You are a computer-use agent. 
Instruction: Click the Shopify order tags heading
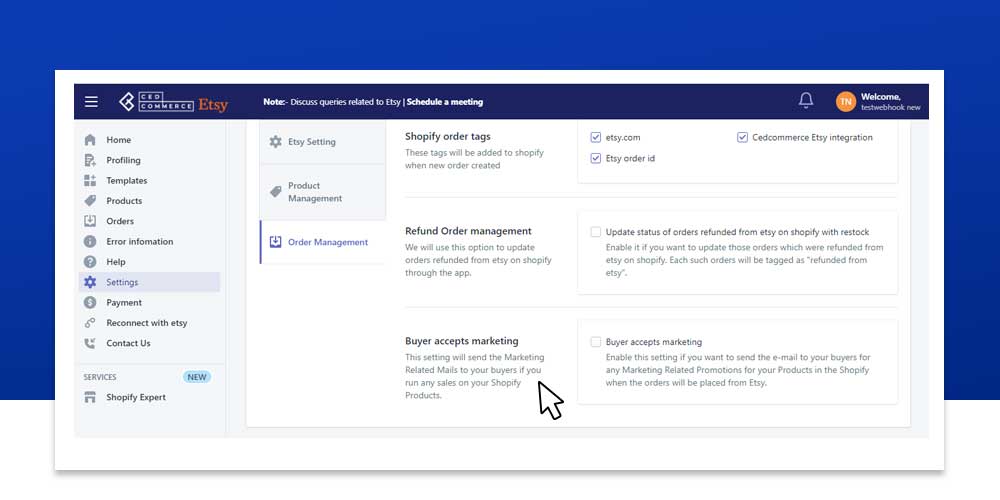[x=448, y=136]
